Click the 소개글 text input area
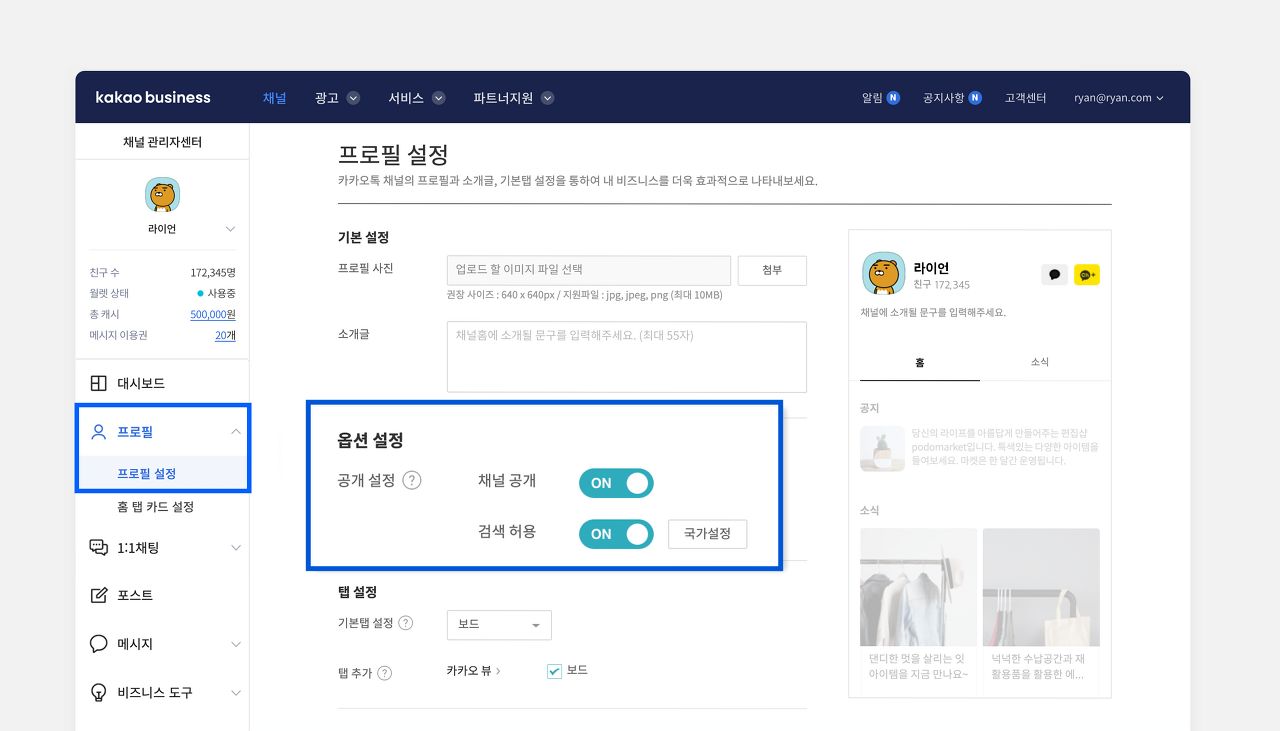 click(x=627, y=357)
